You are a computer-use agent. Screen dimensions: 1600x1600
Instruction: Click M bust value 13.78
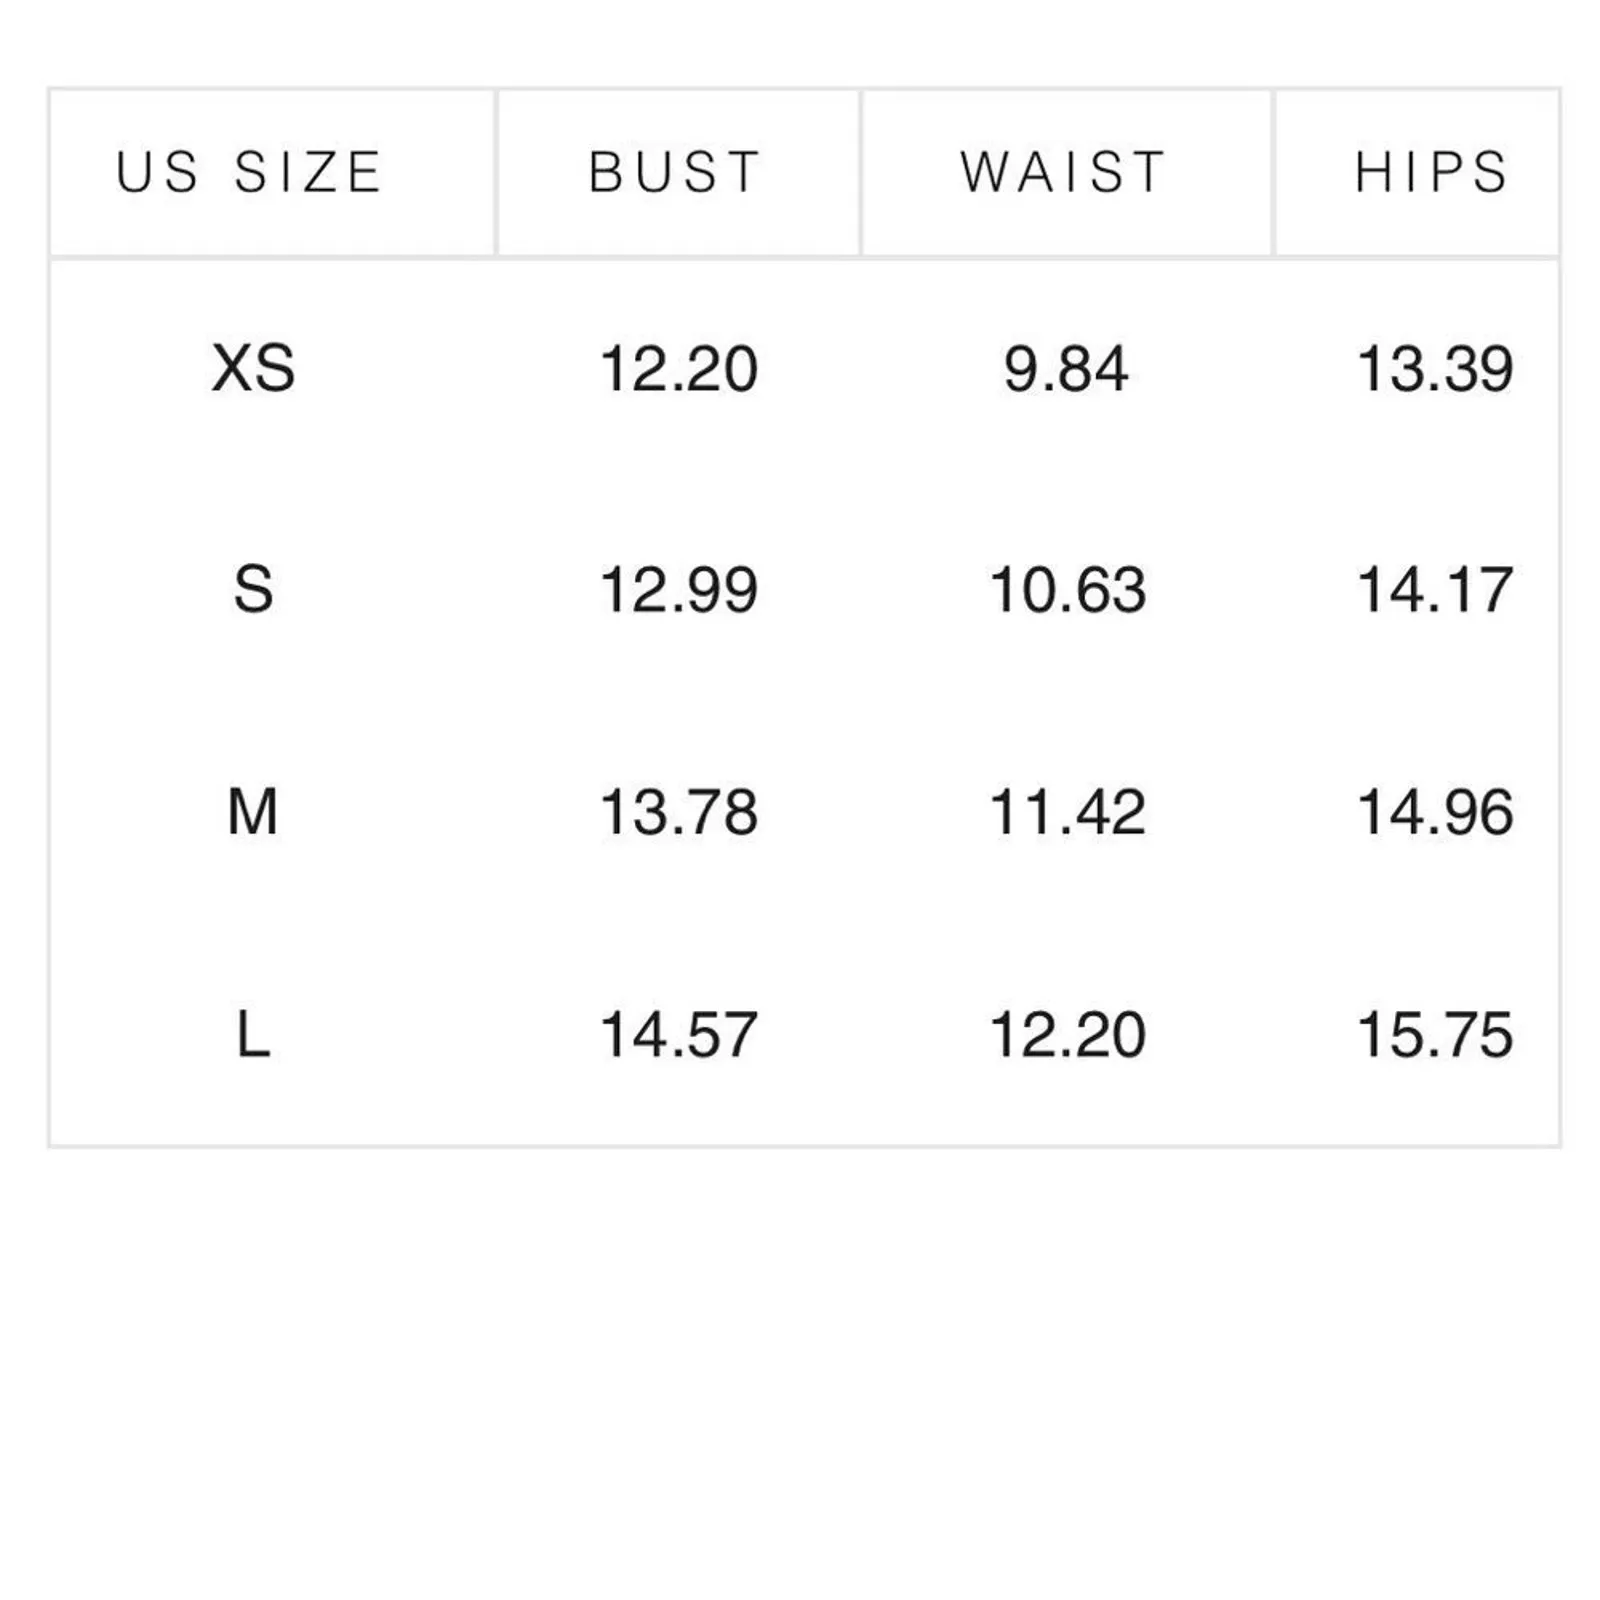[x=678, y=811]
